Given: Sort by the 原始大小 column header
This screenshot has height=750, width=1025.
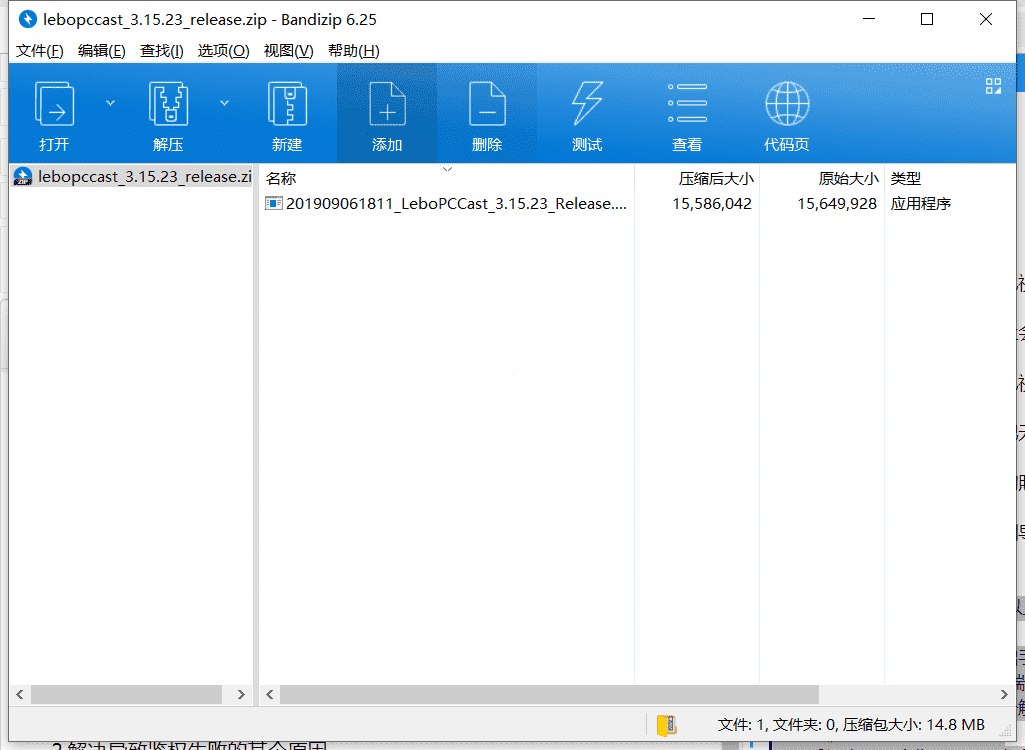Looking at the screenshot, I should coord(822,178).
